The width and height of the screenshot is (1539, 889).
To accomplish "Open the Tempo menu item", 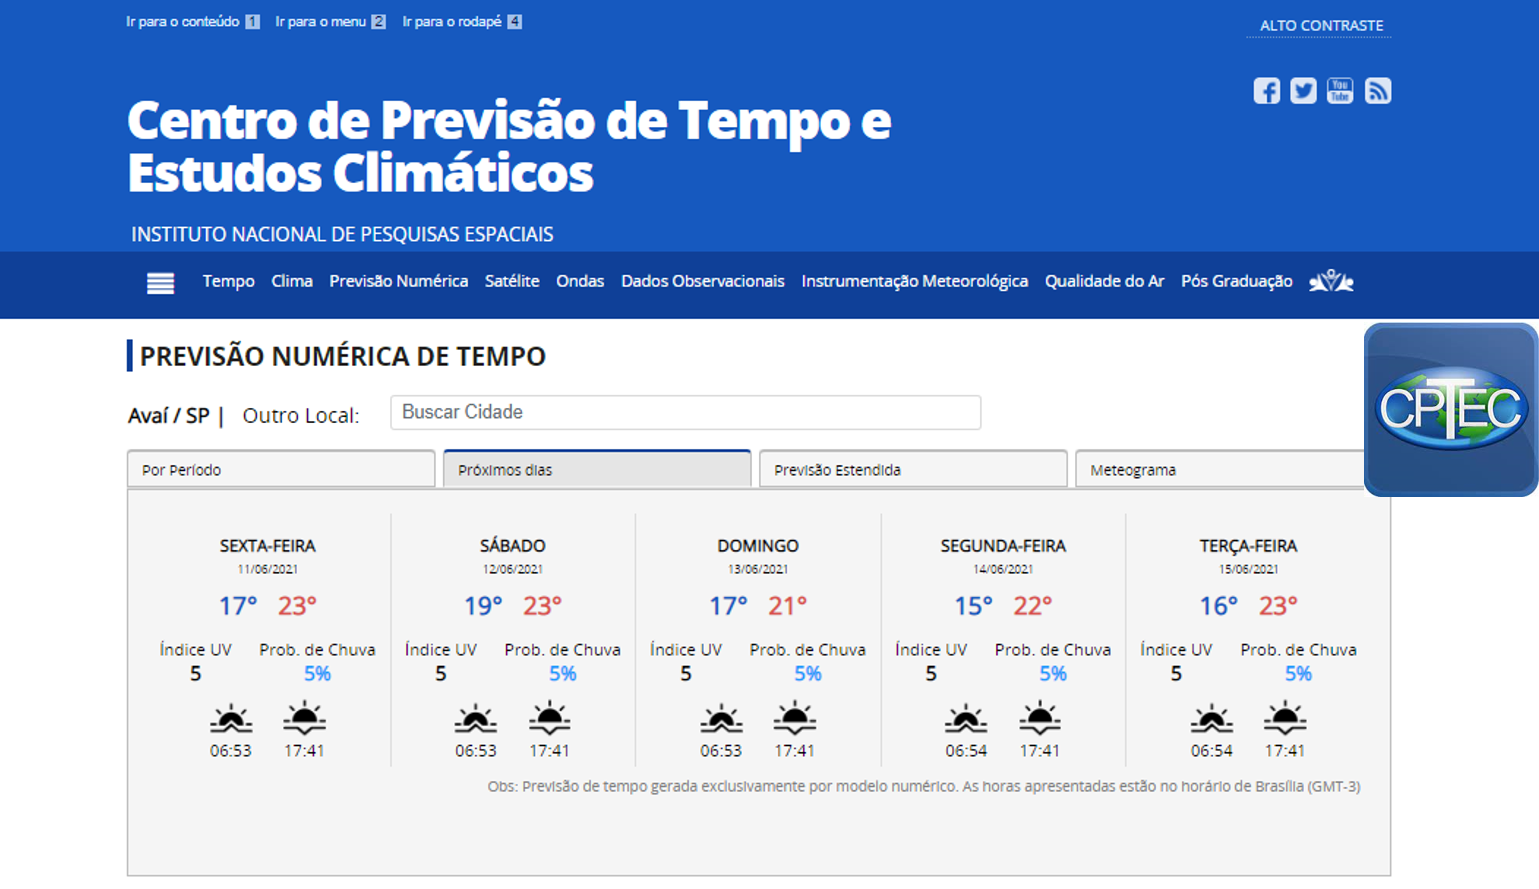I will tap(228, 282).
